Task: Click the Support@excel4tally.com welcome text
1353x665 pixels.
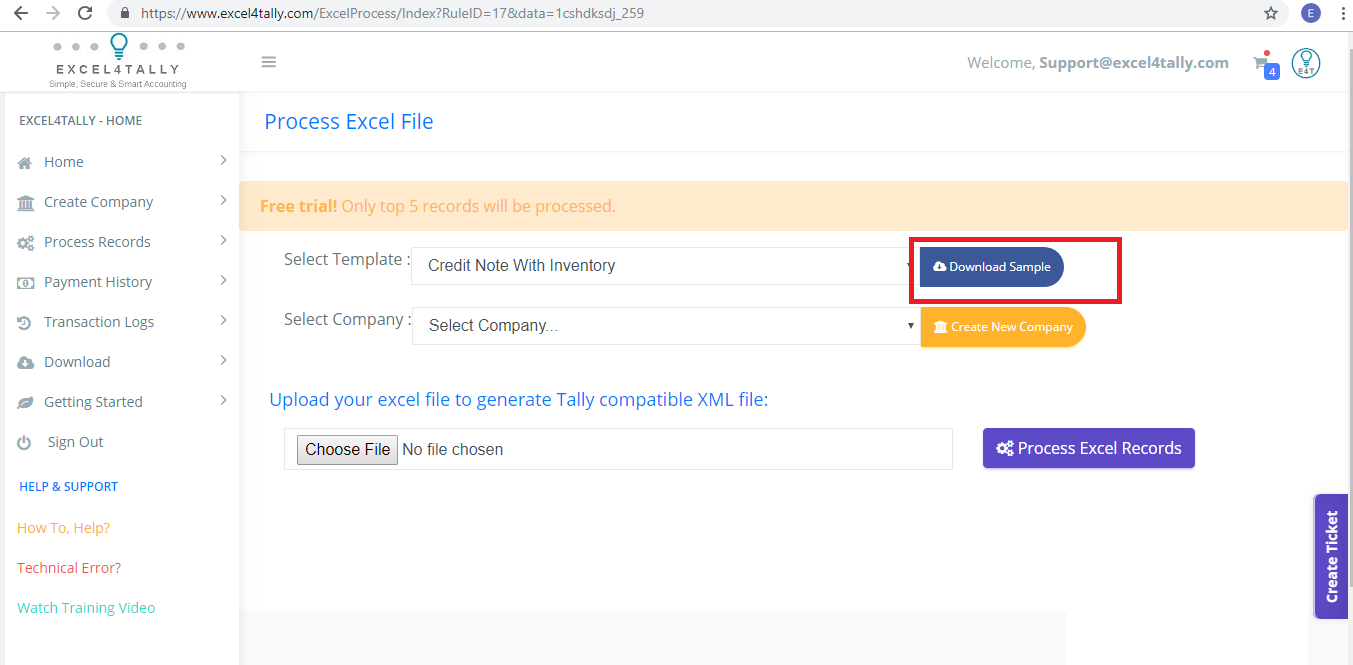Action: [x=1134, y=62]
